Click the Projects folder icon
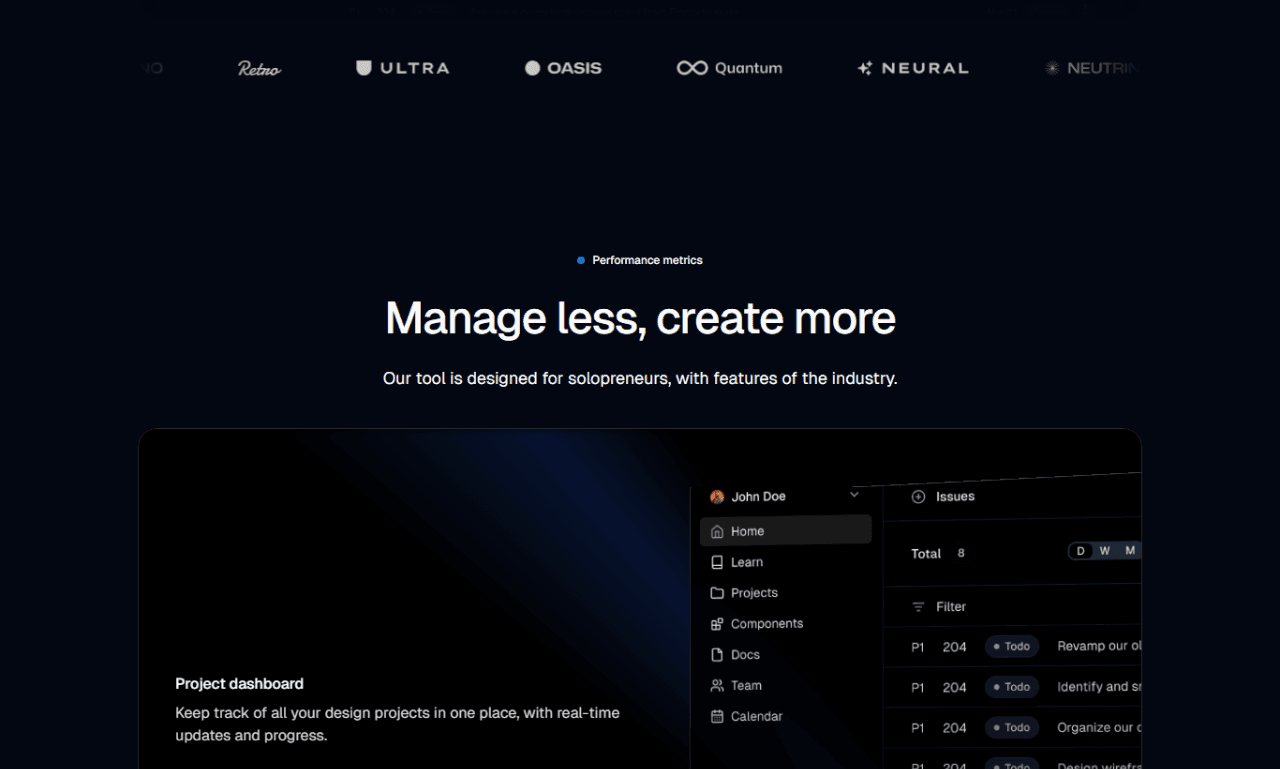Image resolution: width=1280 pixels, height=769 pixels. click(717, 593)
